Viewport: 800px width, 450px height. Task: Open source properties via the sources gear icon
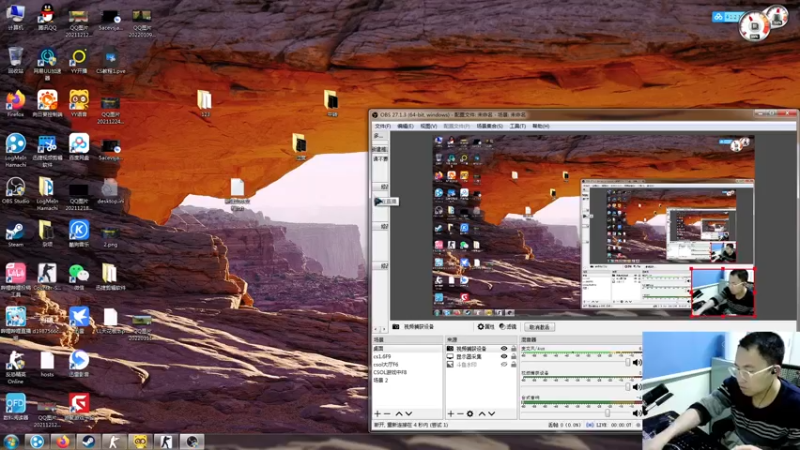[x=470, y=414]
